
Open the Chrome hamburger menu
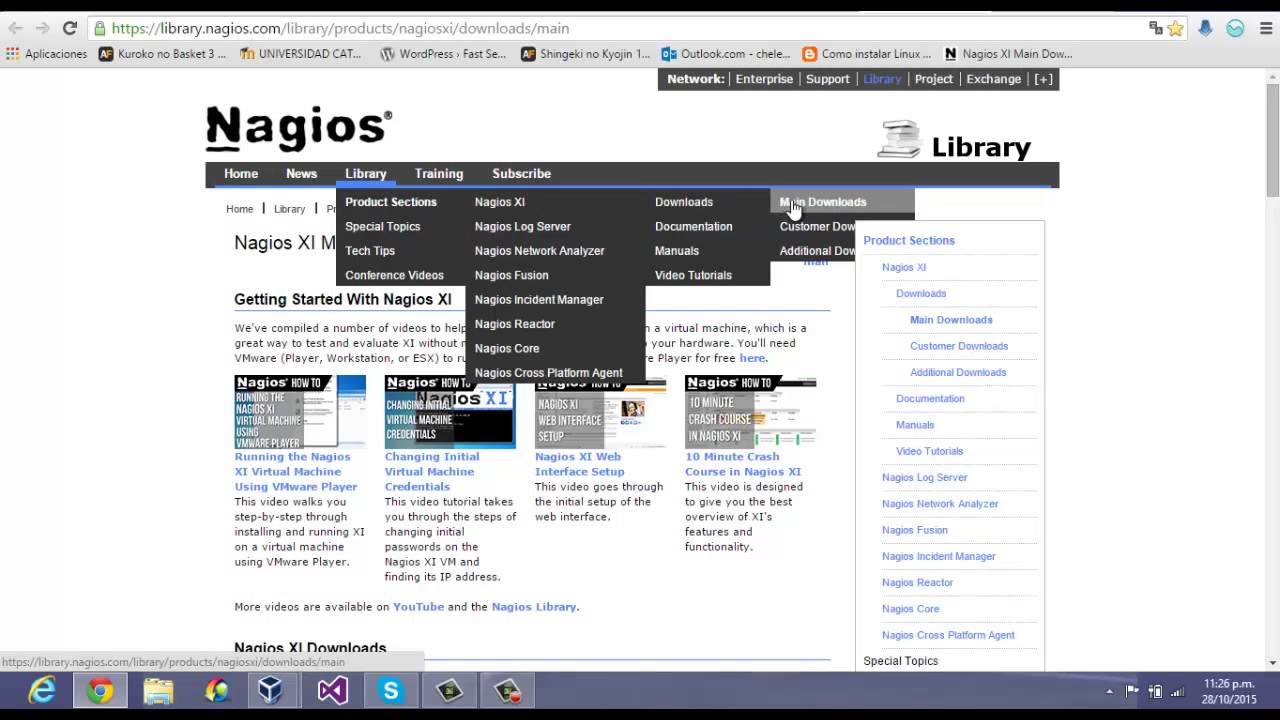click(x=1264, y=29)
